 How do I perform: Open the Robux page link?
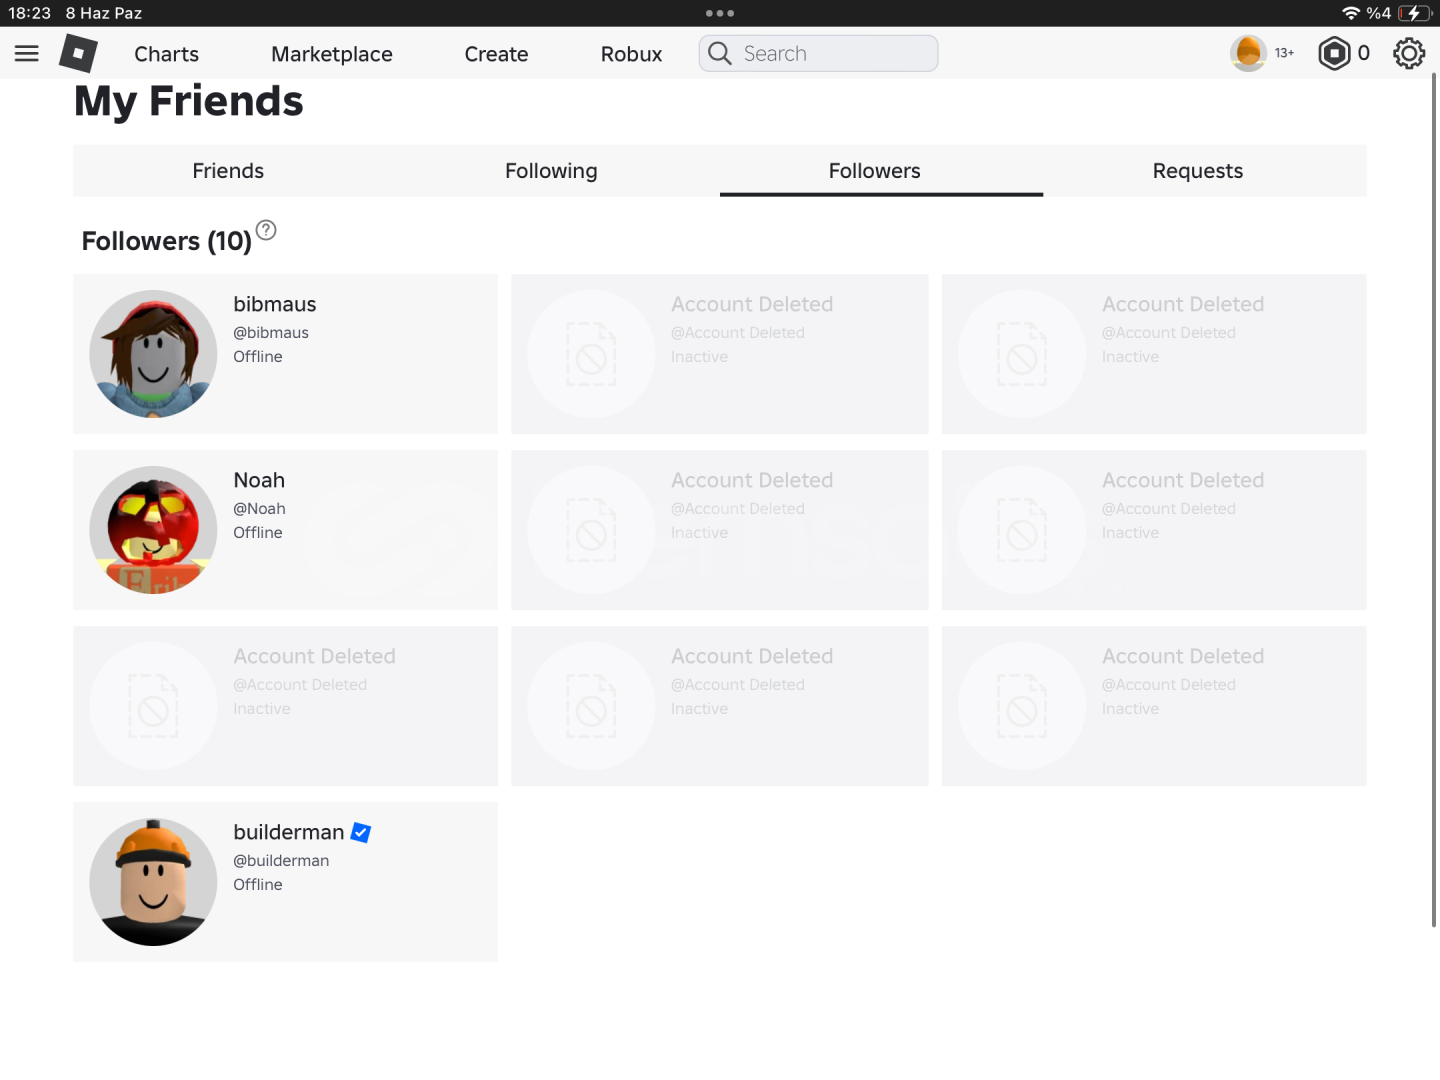click(x=631, y=54)
